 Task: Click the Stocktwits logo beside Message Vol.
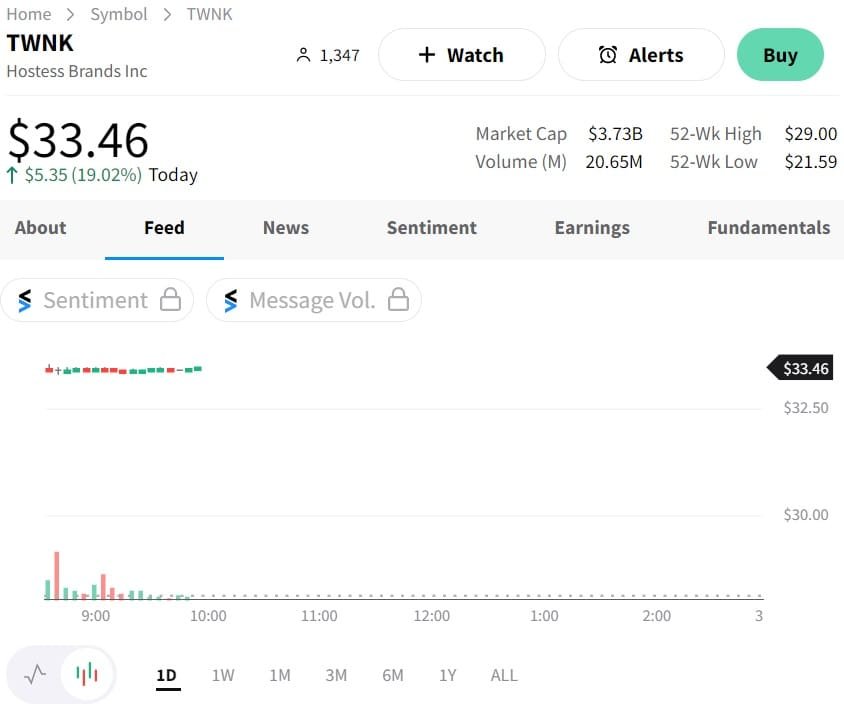pyautogui.click(x=231, y=300)
